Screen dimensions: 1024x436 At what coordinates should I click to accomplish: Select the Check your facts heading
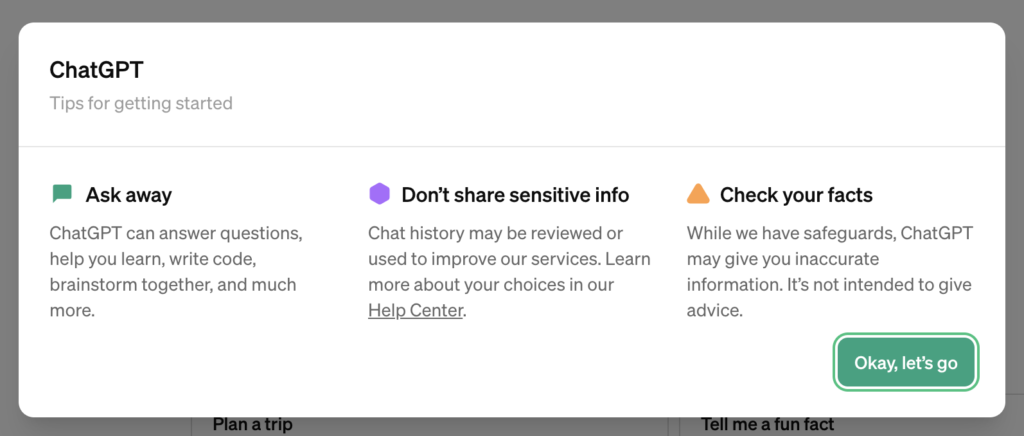click(796, 195)
